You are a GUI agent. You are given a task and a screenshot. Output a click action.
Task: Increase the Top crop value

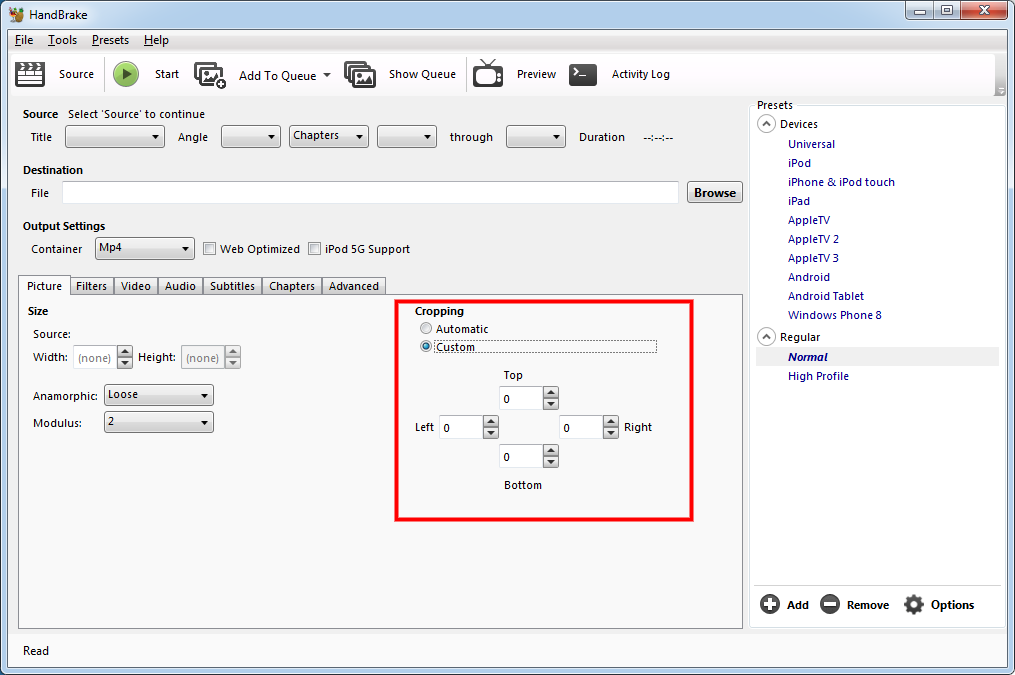(x=551, y=392)
